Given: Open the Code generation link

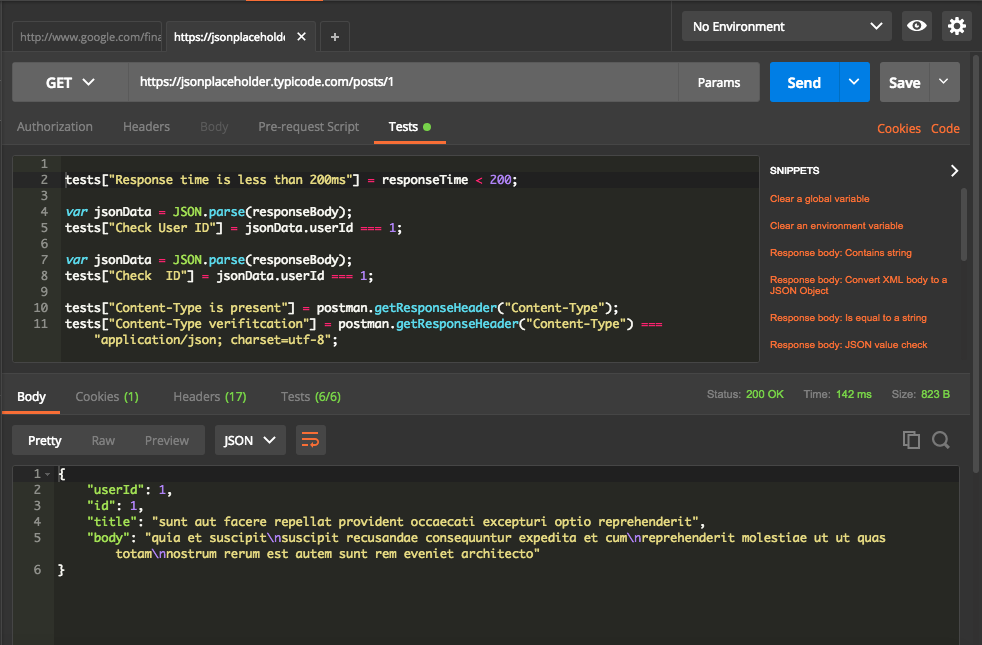Looking at the screenshot, I should (x=944, y=128).
